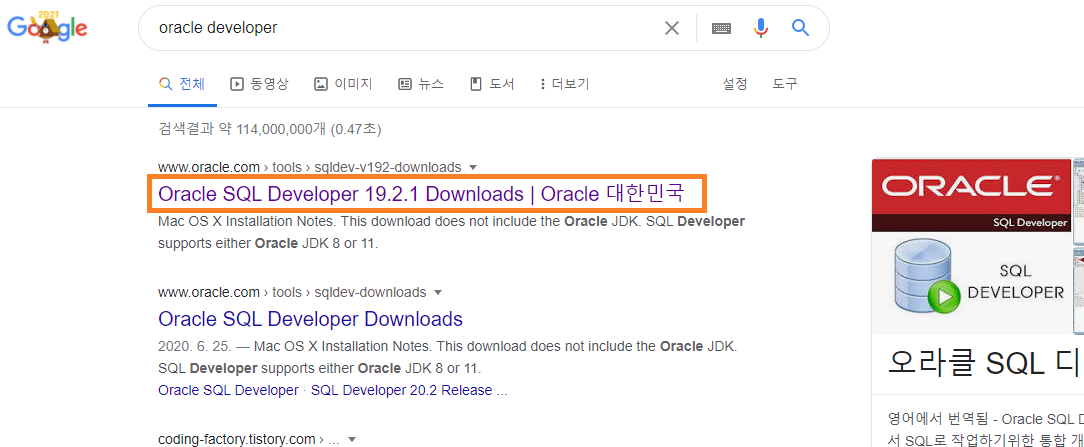Open 'Oracle SQL Developer Downloads' result
This screenshot has width=1084, height=447.
pos(310,319)
